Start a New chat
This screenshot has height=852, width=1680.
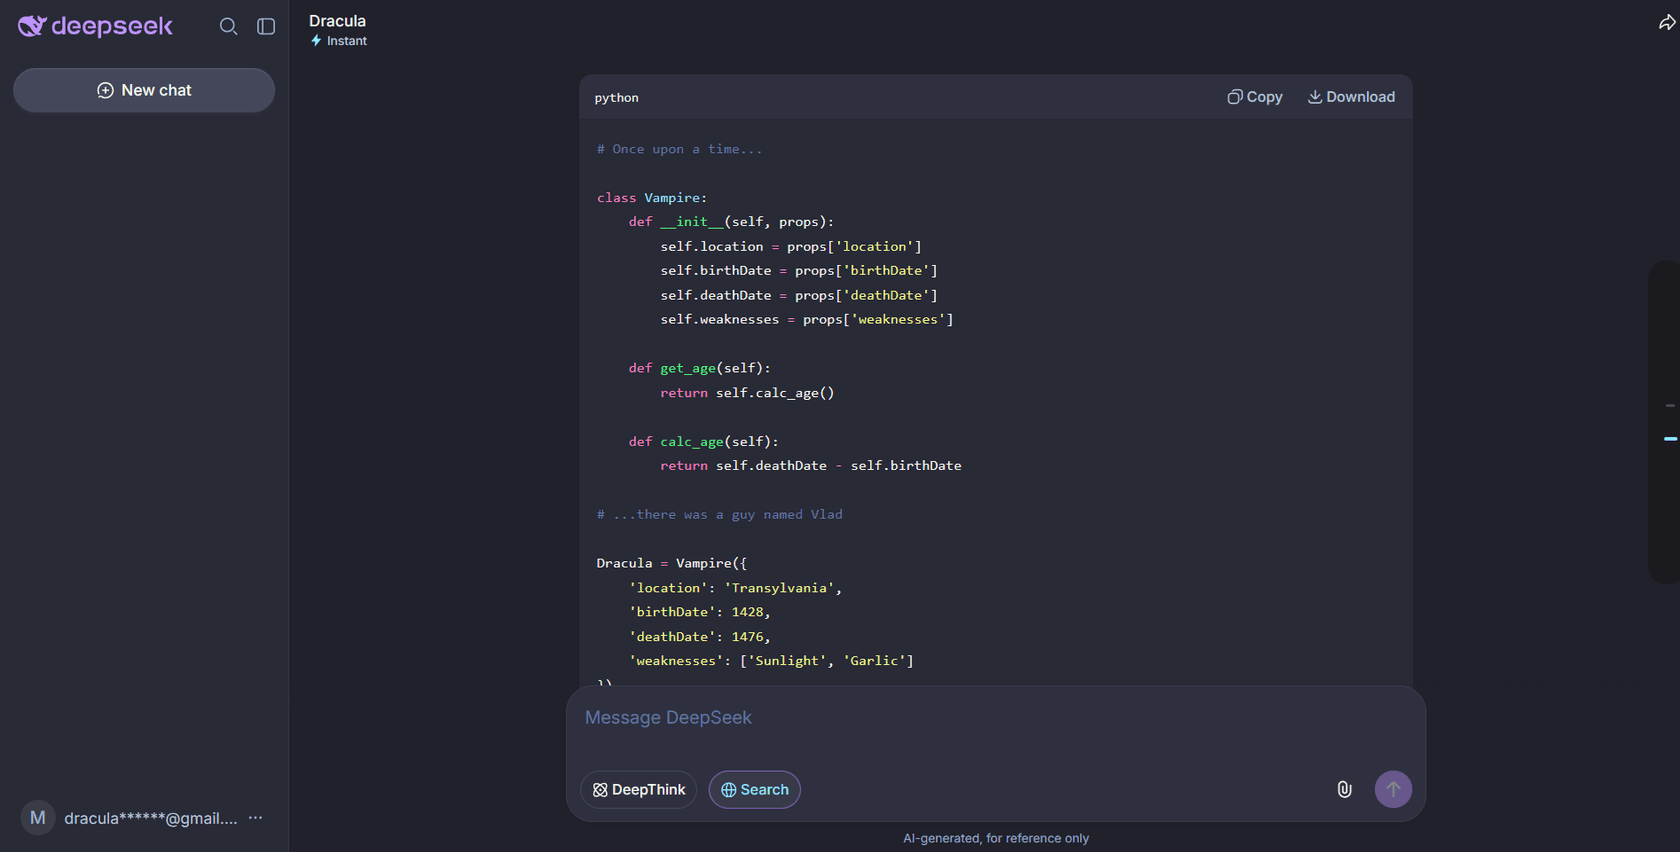144,90
